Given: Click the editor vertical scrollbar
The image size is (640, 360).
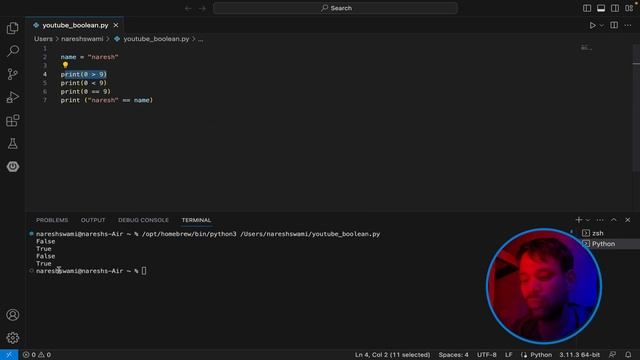Looking at the screenshot, I should click(636, 108).
